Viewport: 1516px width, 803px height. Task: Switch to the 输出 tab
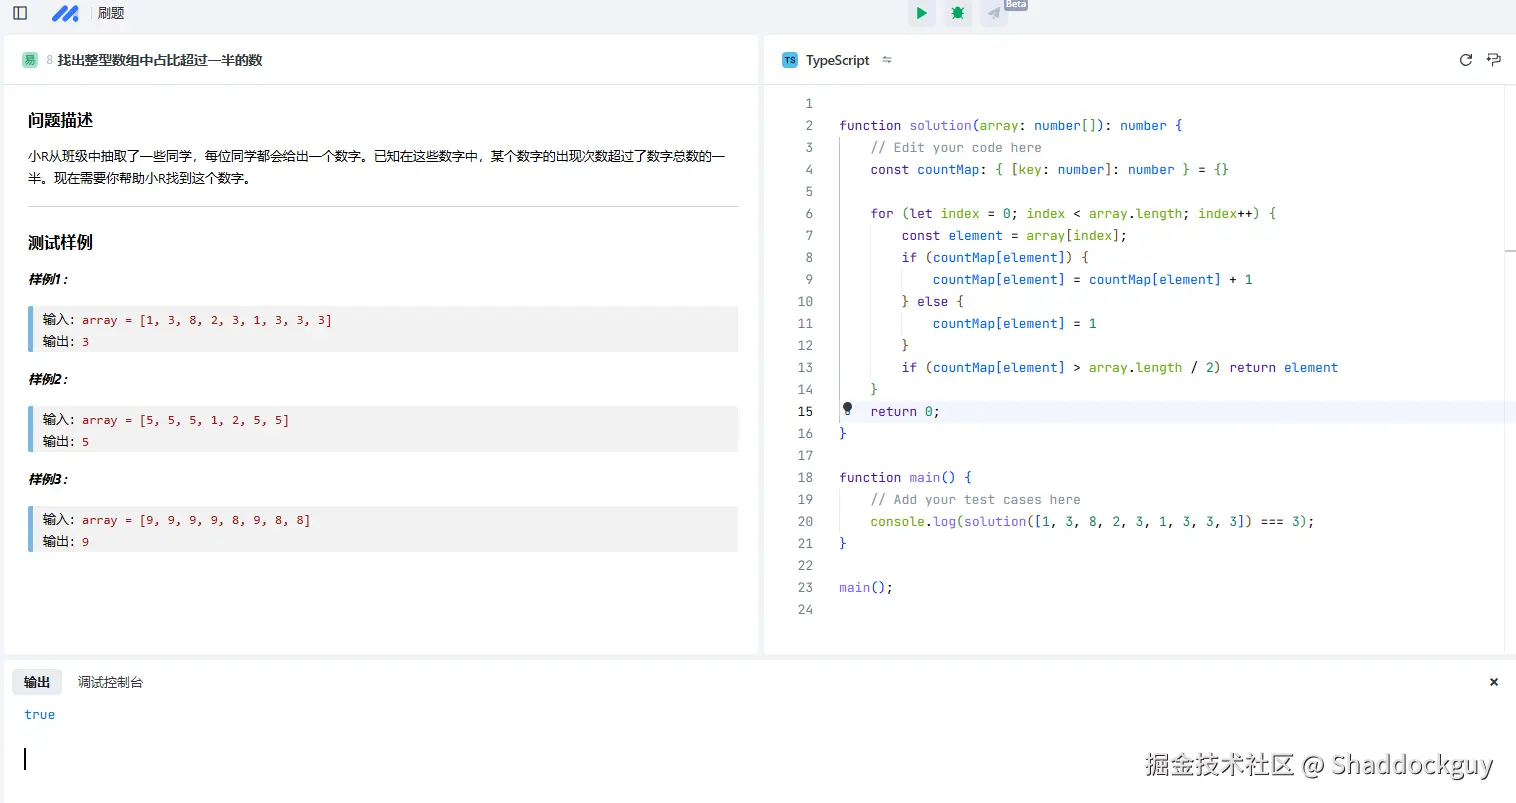tap(37, 682)
